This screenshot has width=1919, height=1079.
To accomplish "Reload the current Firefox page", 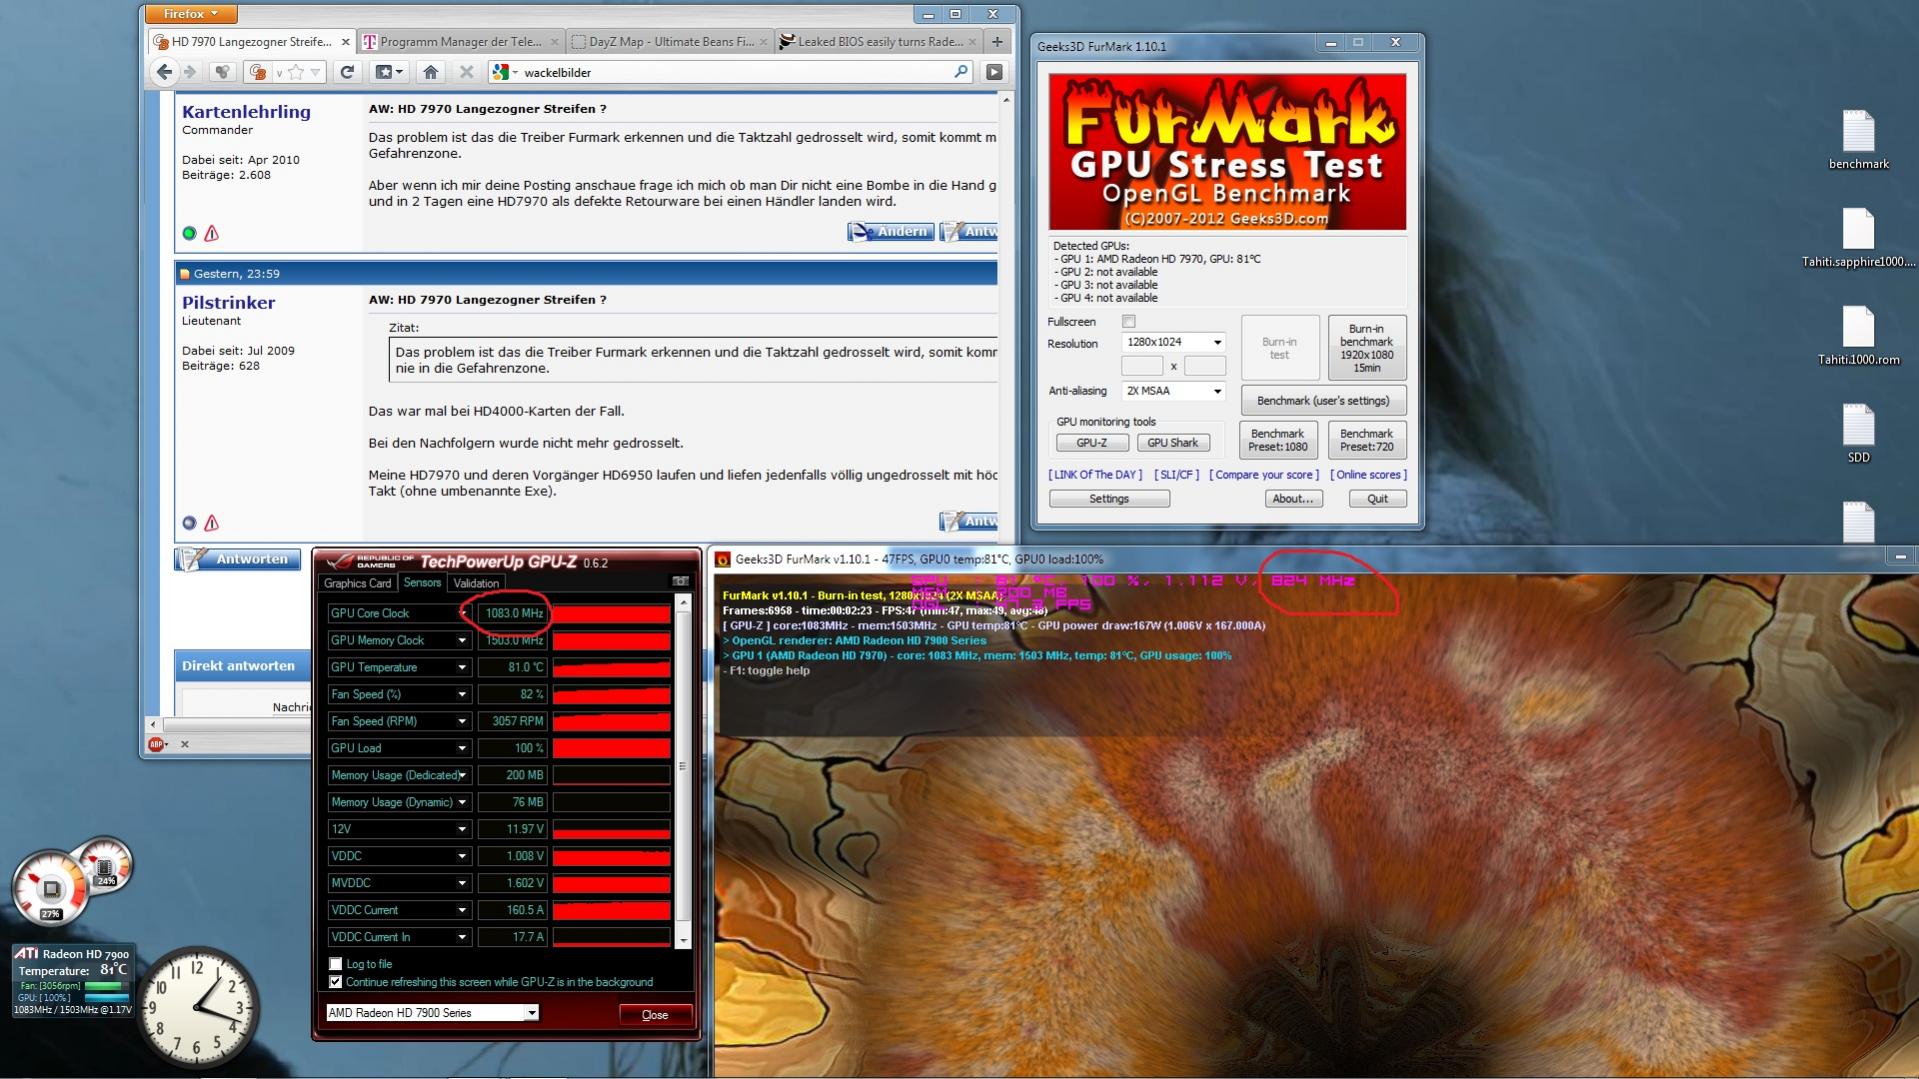I will click(347, 72).
